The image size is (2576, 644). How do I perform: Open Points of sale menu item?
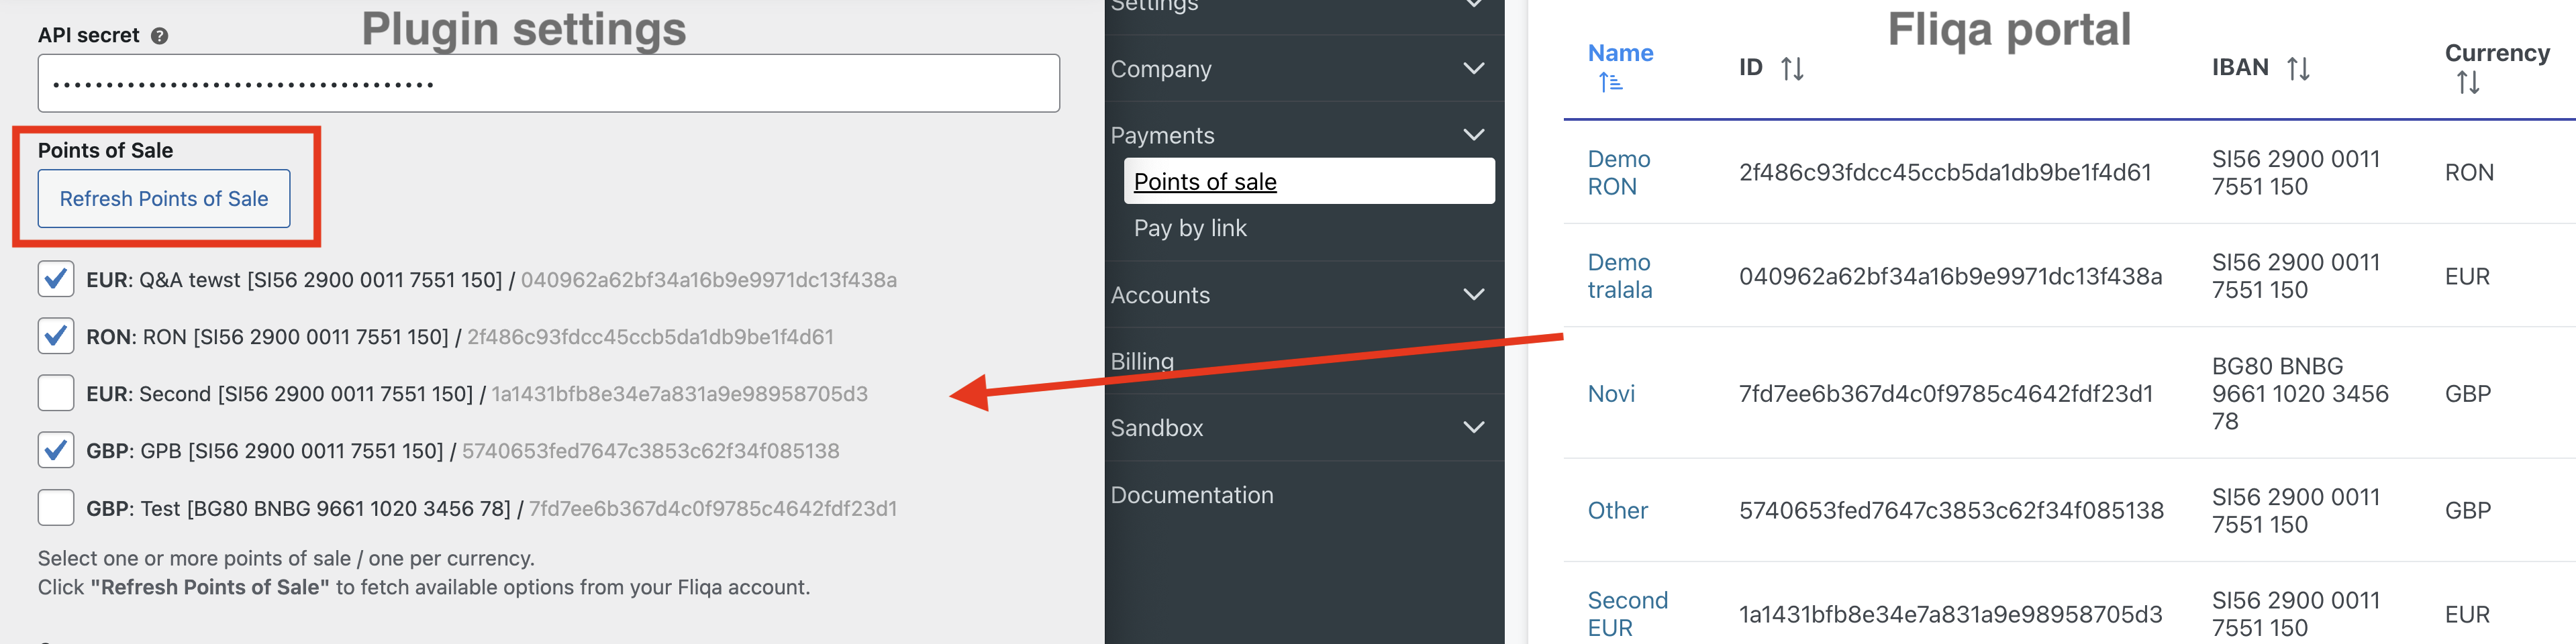[x=1204, y=181]
